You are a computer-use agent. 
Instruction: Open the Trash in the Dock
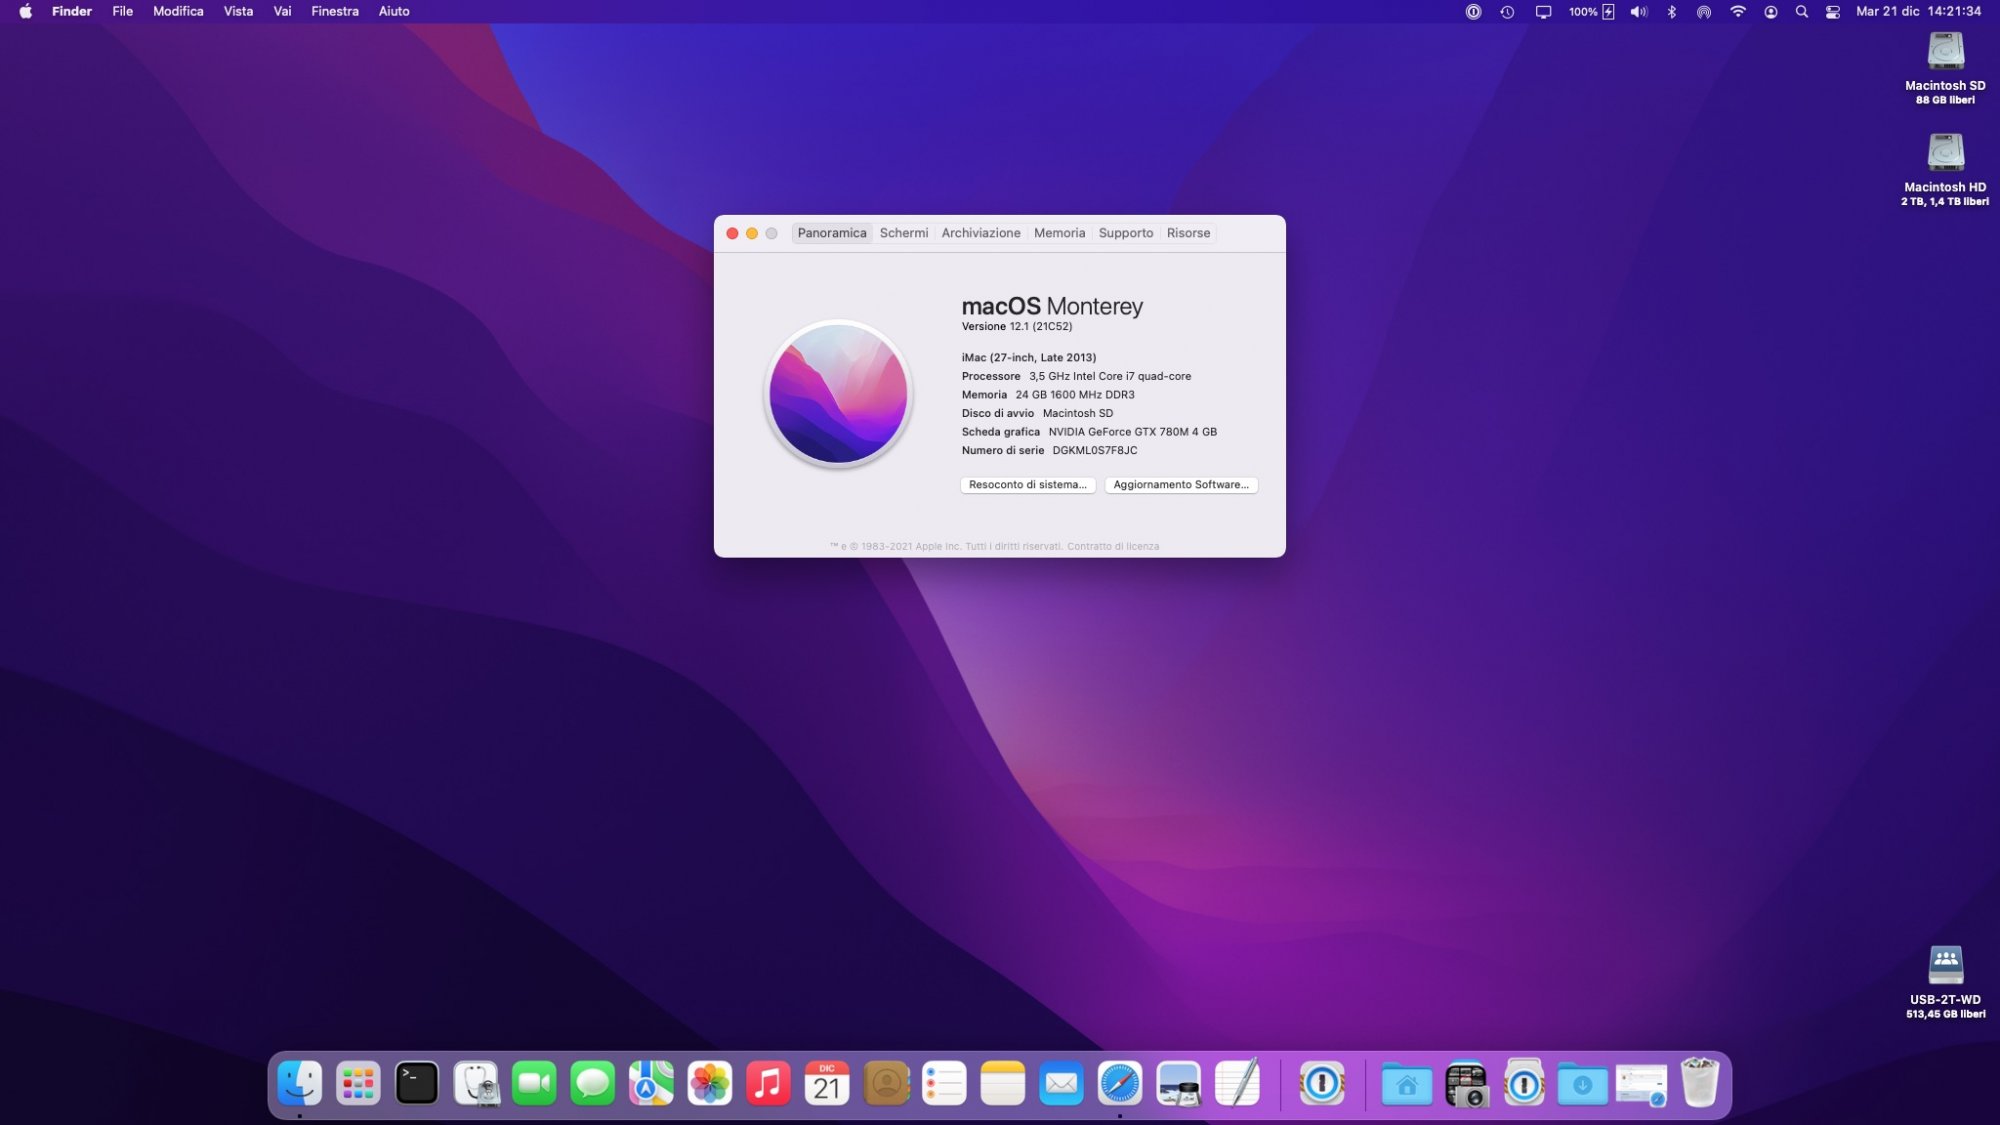pos(1699,1084)
